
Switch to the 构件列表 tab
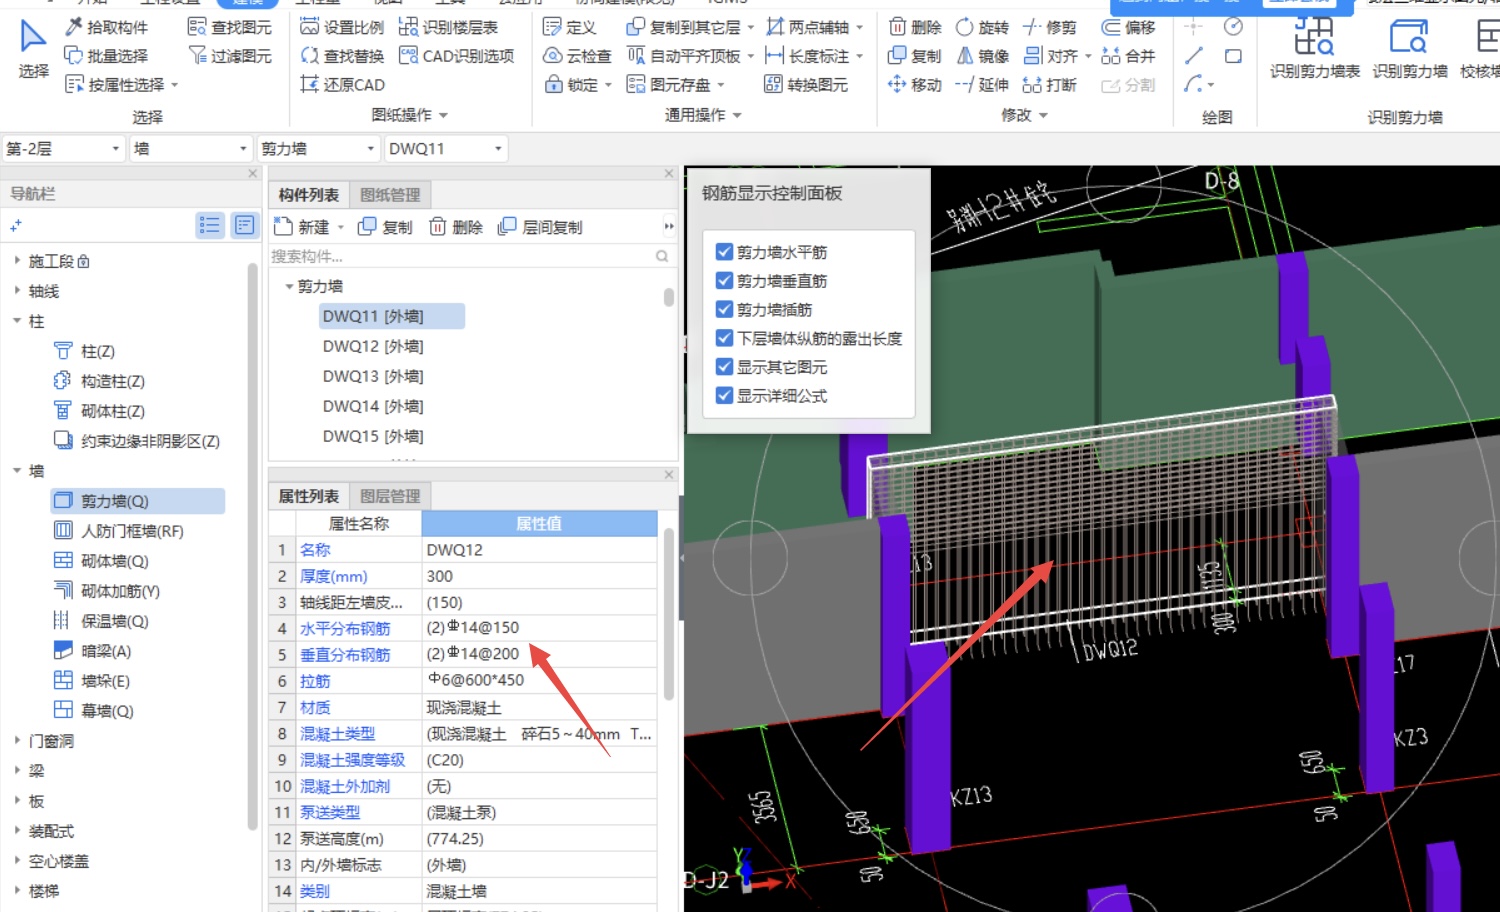click(308, 195)
